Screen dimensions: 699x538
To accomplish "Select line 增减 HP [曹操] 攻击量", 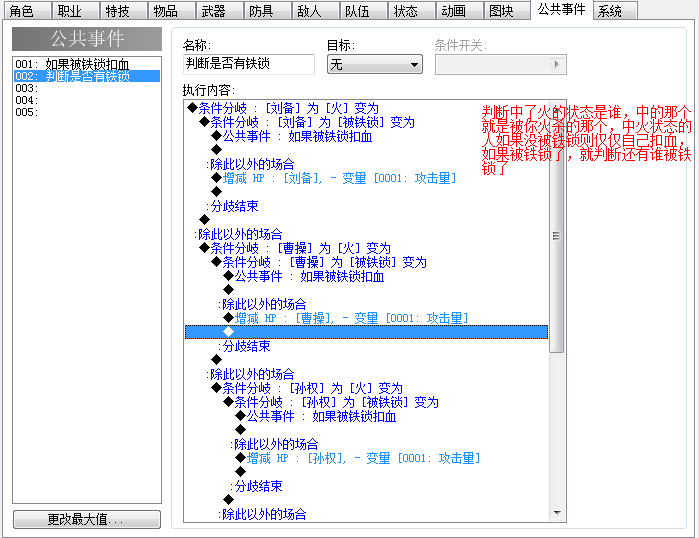I will tap(366, 318).
